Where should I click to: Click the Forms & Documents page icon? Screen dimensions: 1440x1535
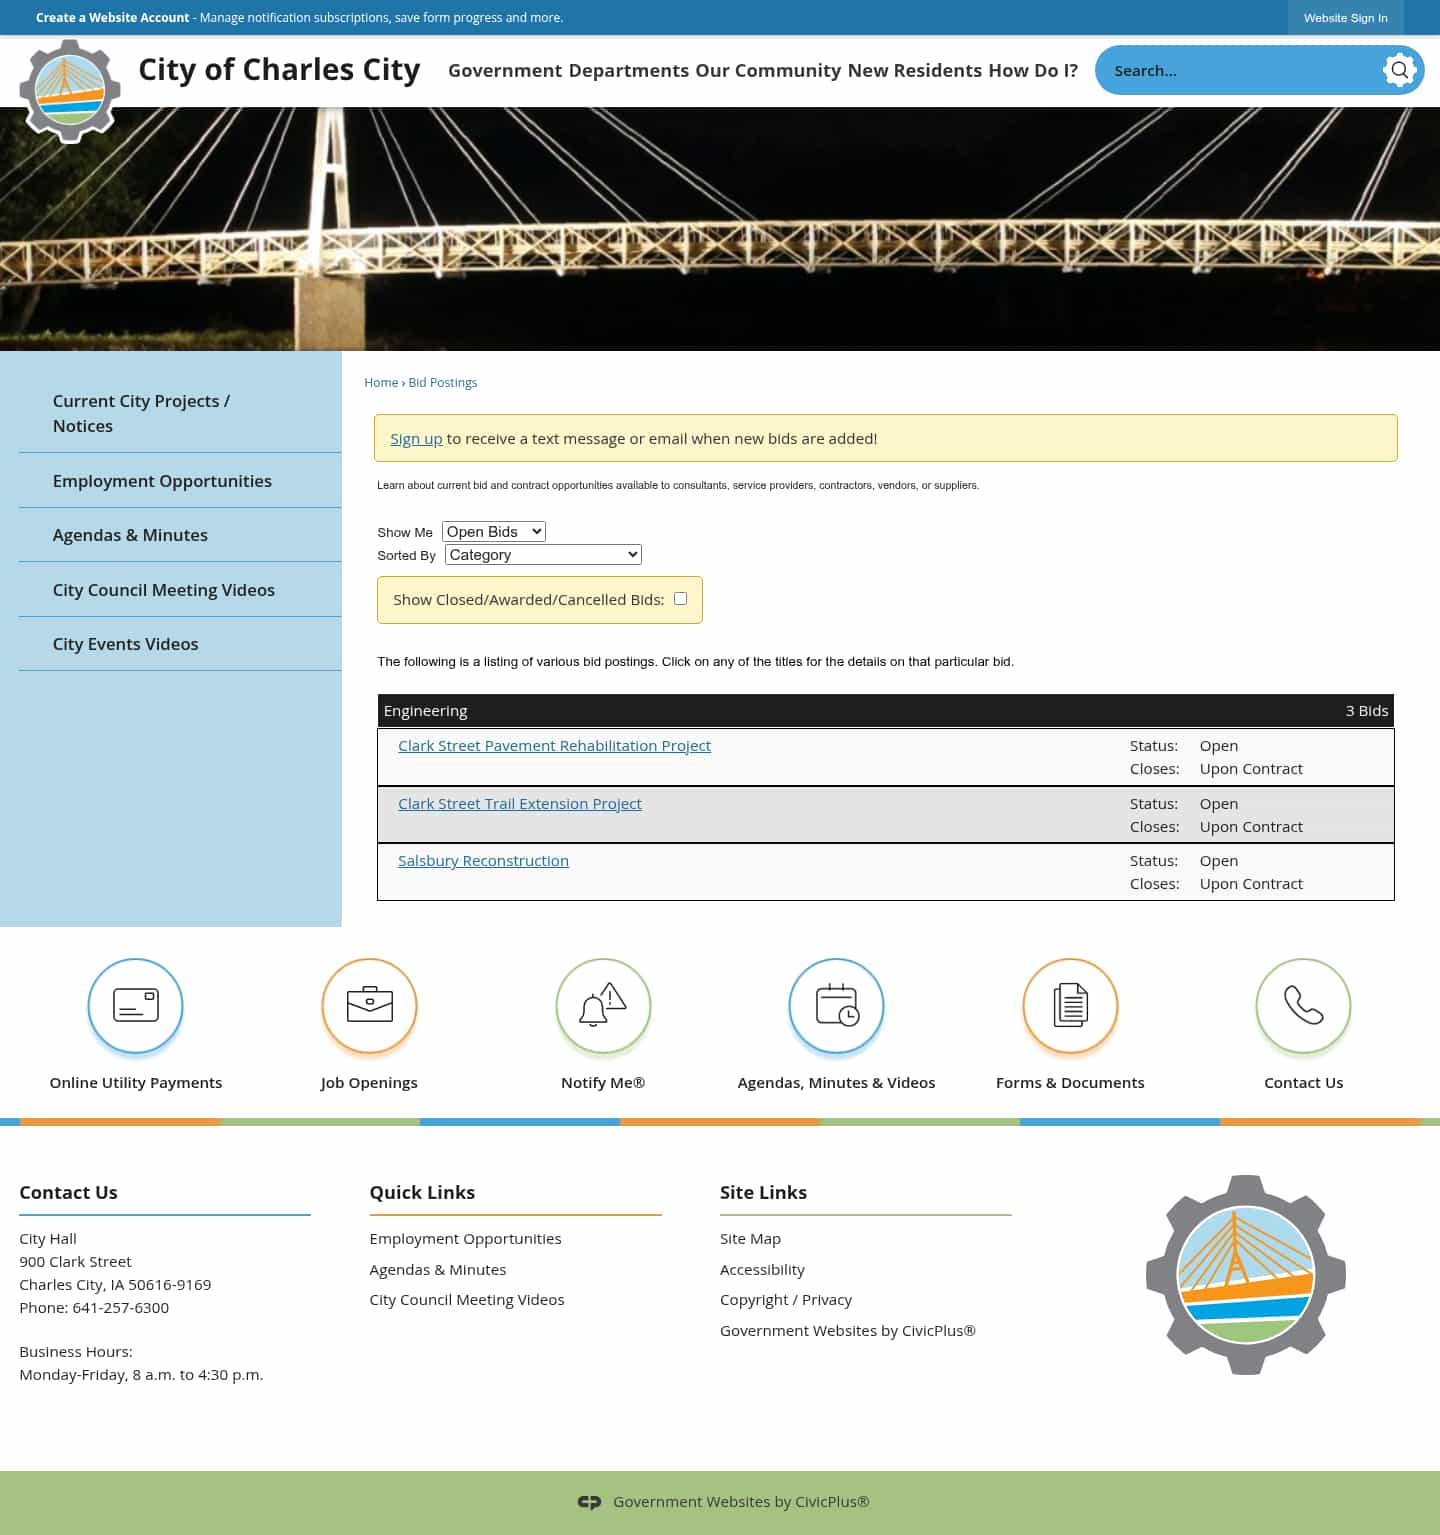[1070, 1005]
